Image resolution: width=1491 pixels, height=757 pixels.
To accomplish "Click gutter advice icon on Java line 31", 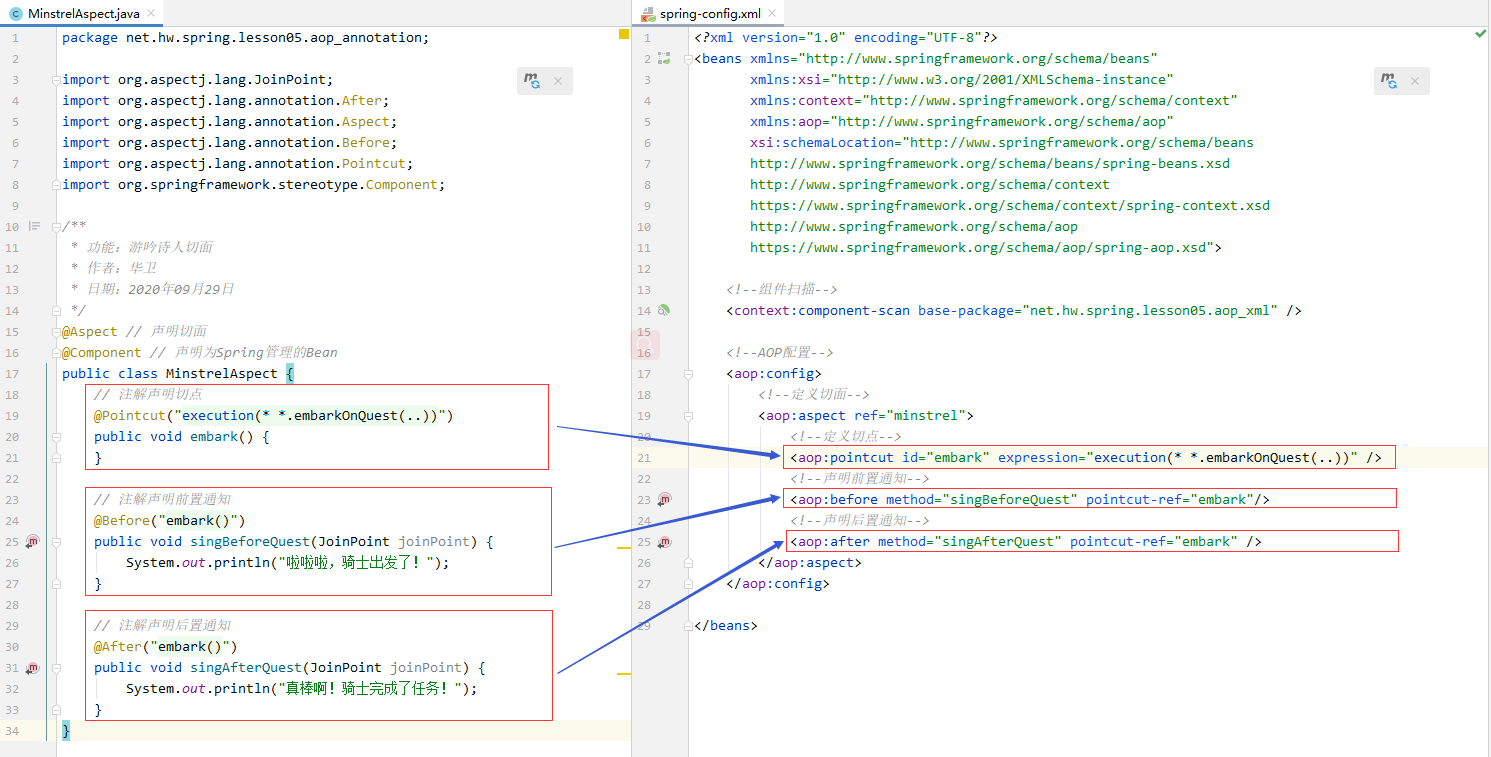I will (32, 667).
